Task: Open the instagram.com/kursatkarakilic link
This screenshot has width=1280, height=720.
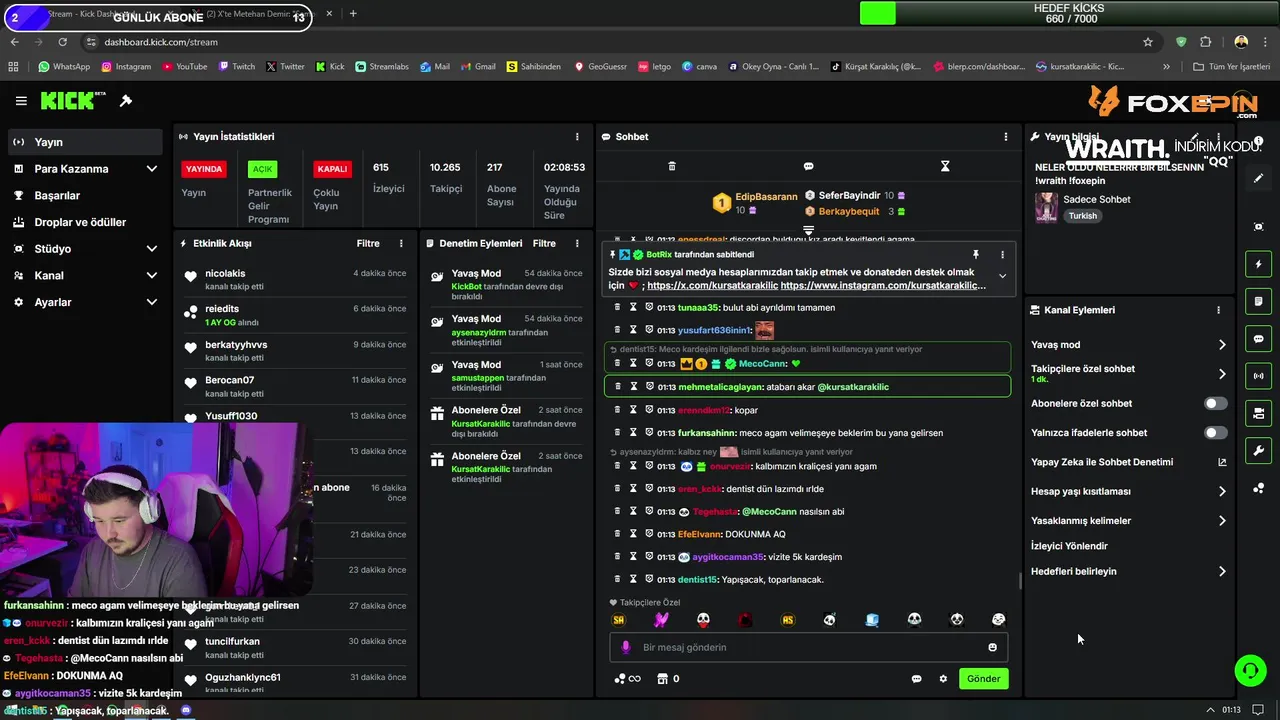Action: coord(883,286)
